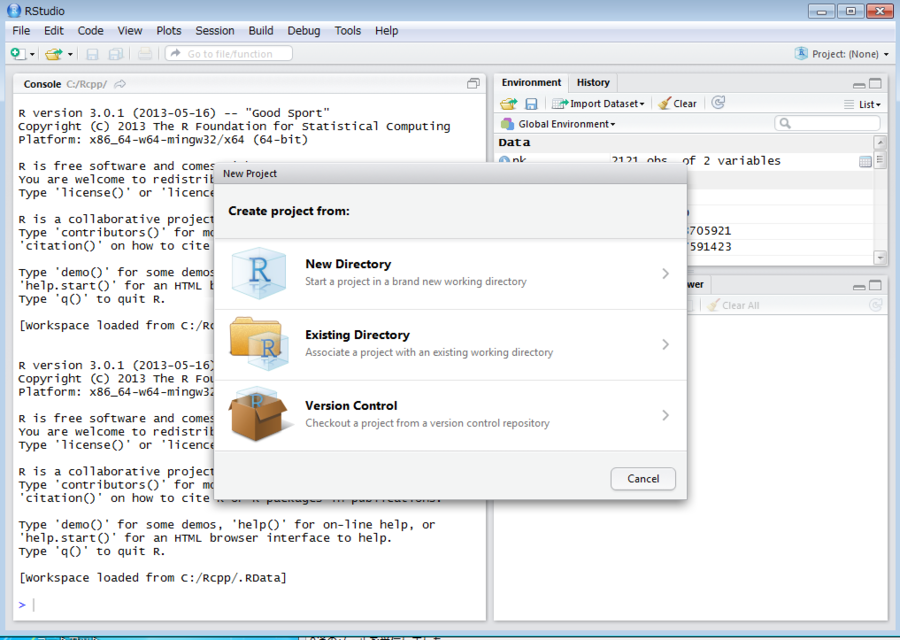Expand New Directory chevron arrow

click(665, 274)
